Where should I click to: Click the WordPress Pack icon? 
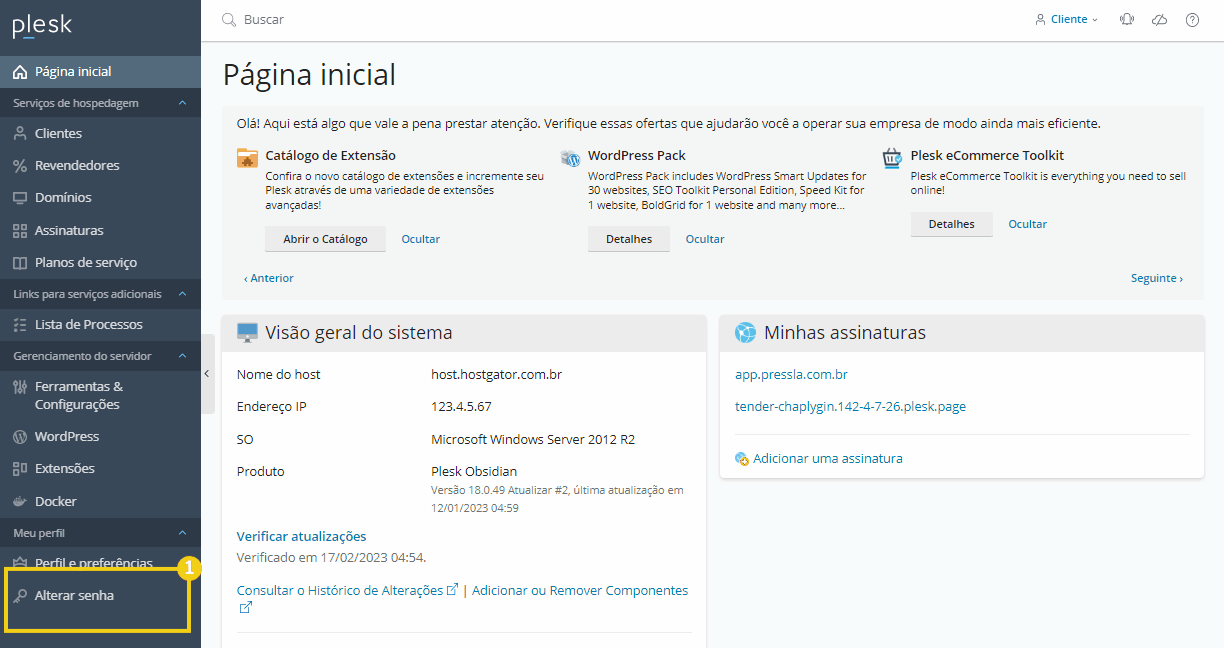click(570, 158)
